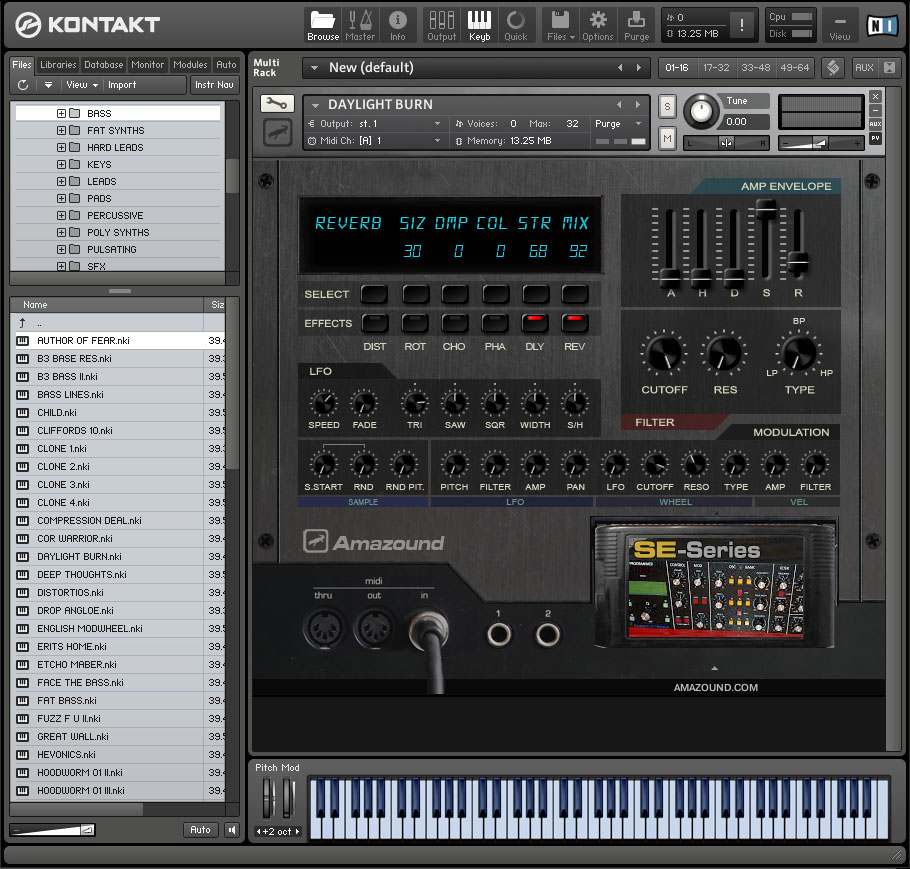This screenshot has height=869, width=910.
Task: Open the Master editor
Action: [360, 26]
